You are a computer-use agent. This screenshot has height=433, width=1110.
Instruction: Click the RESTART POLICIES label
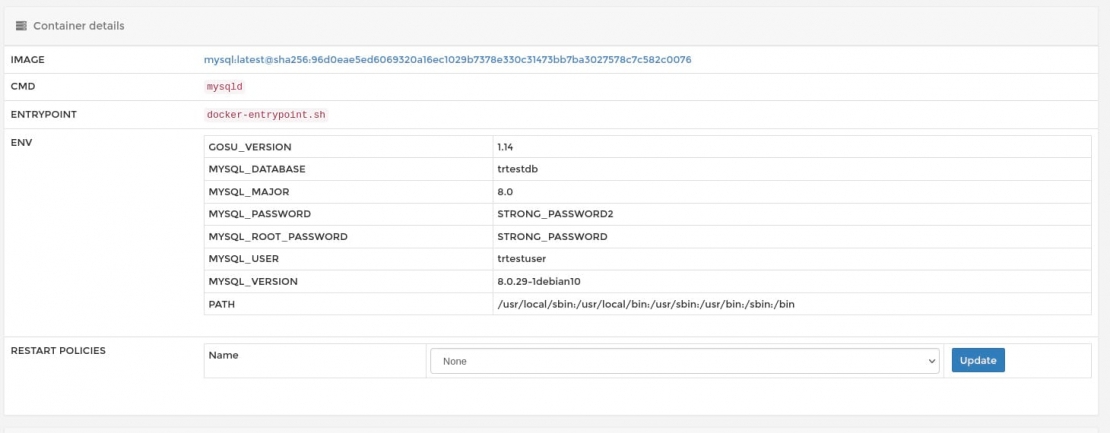pos(57,351)
